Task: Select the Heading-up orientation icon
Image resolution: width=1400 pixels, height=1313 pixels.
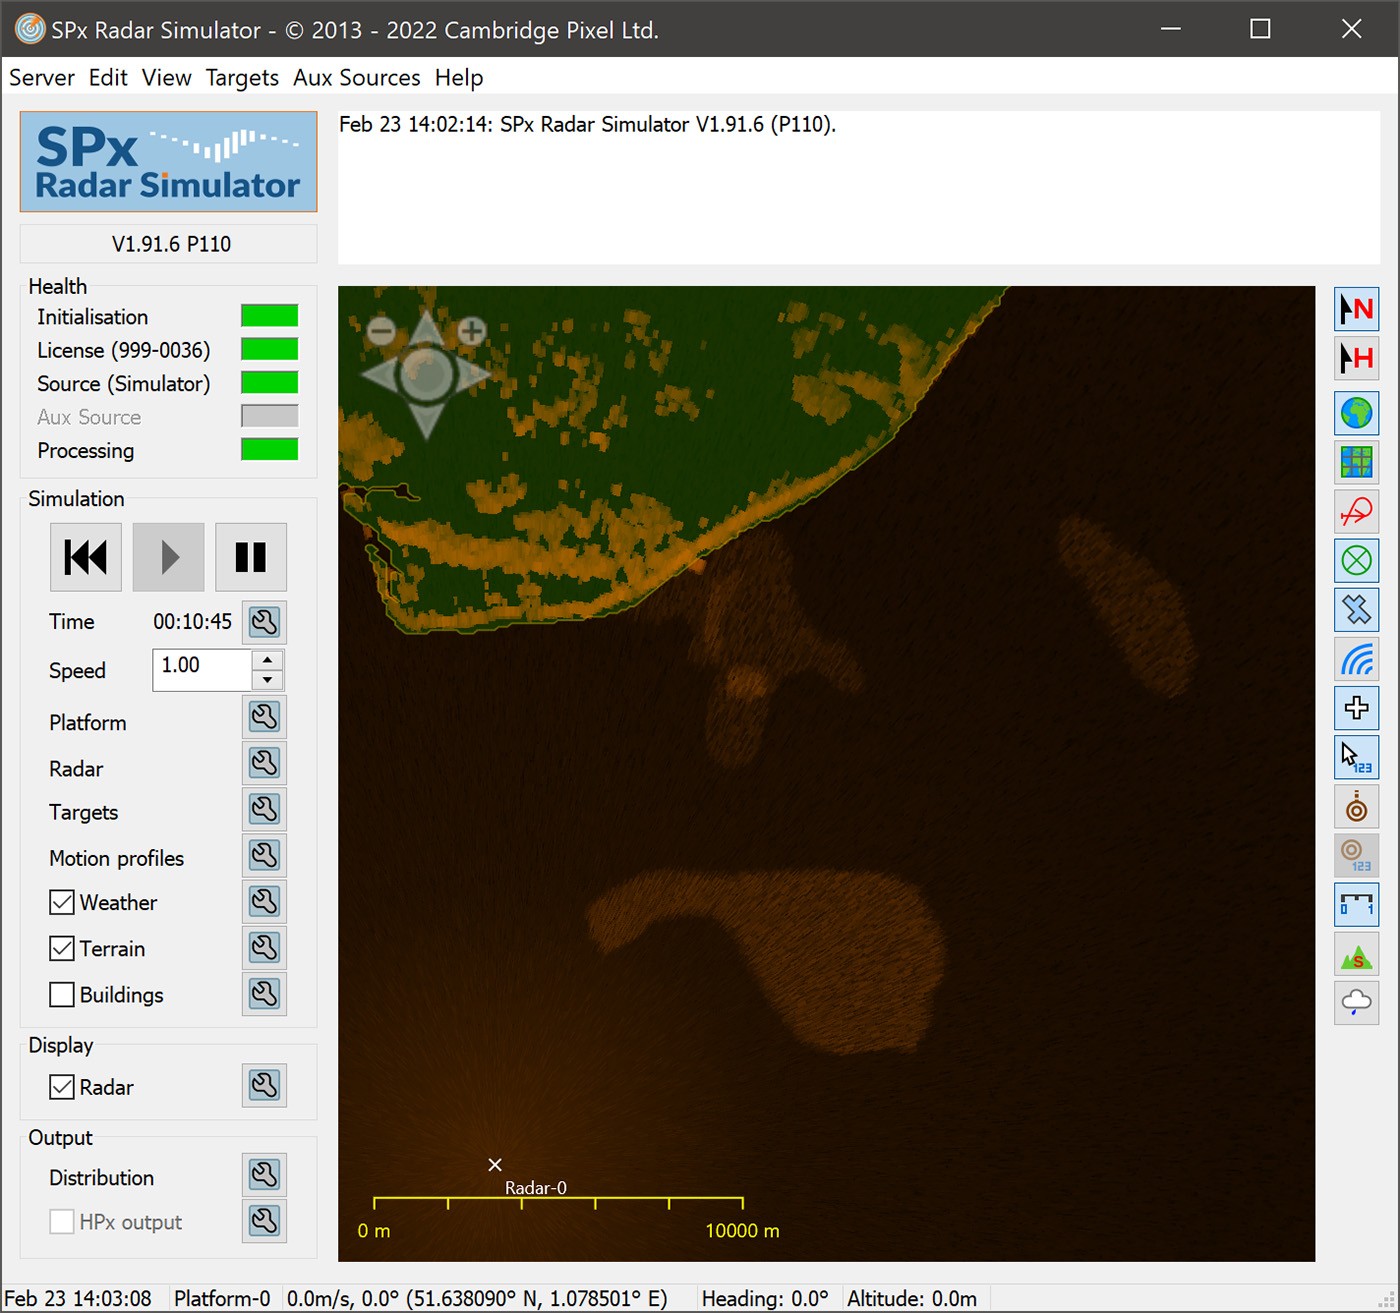Action: click(x=1356, y=359)
